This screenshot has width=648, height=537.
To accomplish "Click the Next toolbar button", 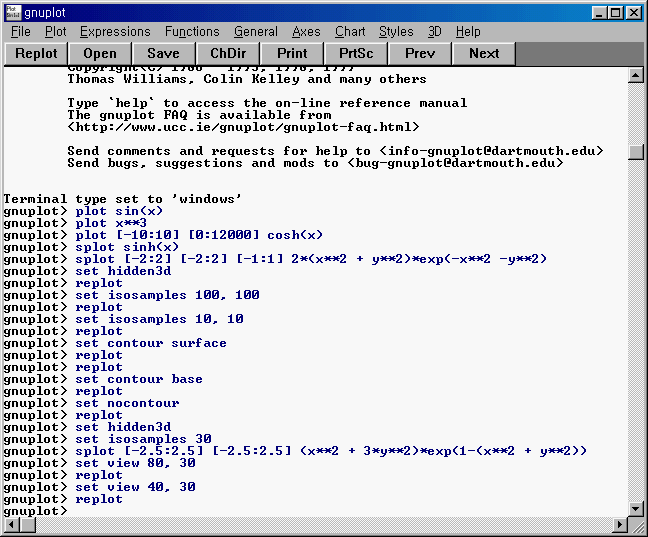I will [484, 54].
